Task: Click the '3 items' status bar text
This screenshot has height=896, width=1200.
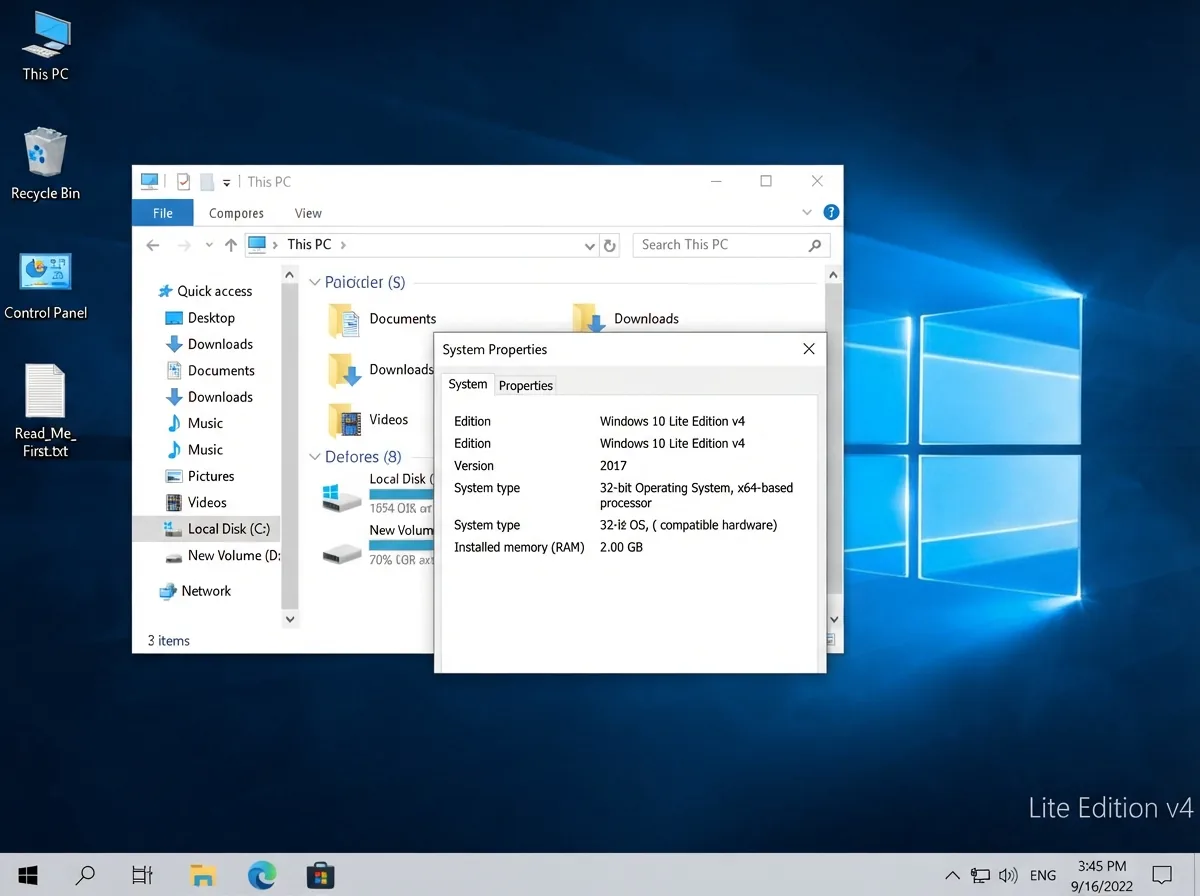Action: (x=168, y=641)
